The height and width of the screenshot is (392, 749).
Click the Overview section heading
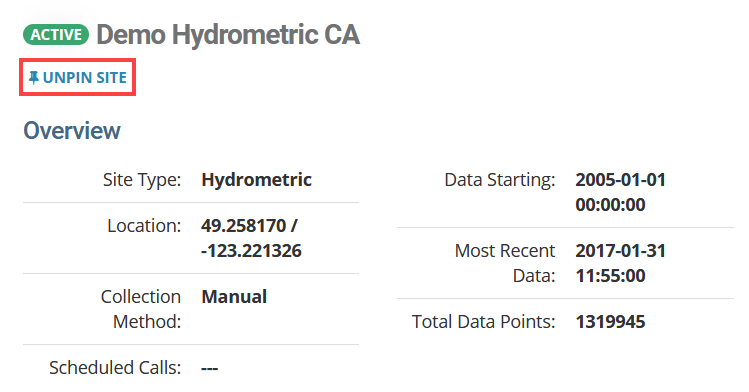pos(72,130)
